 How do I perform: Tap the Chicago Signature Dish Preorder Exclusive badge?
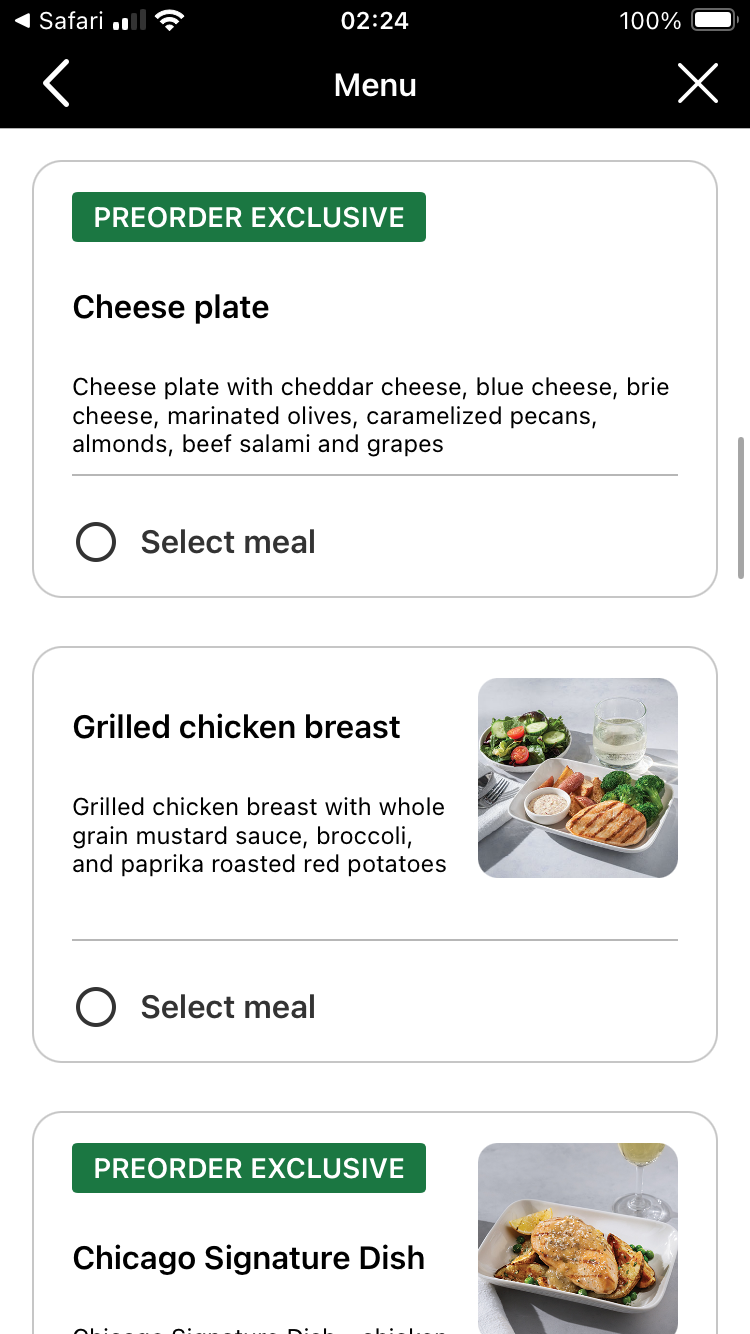point(249,1168)
